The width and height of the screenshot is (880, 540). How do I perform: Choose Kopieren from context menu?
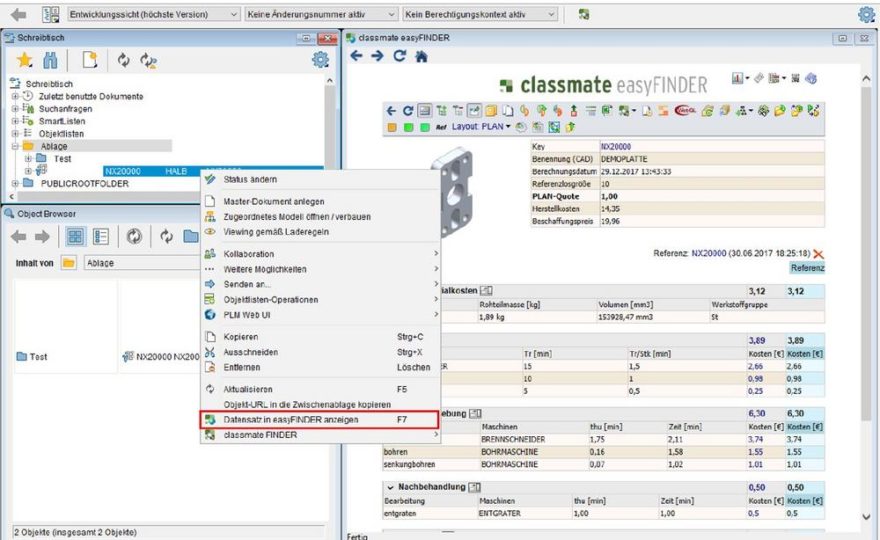point(320,337)
